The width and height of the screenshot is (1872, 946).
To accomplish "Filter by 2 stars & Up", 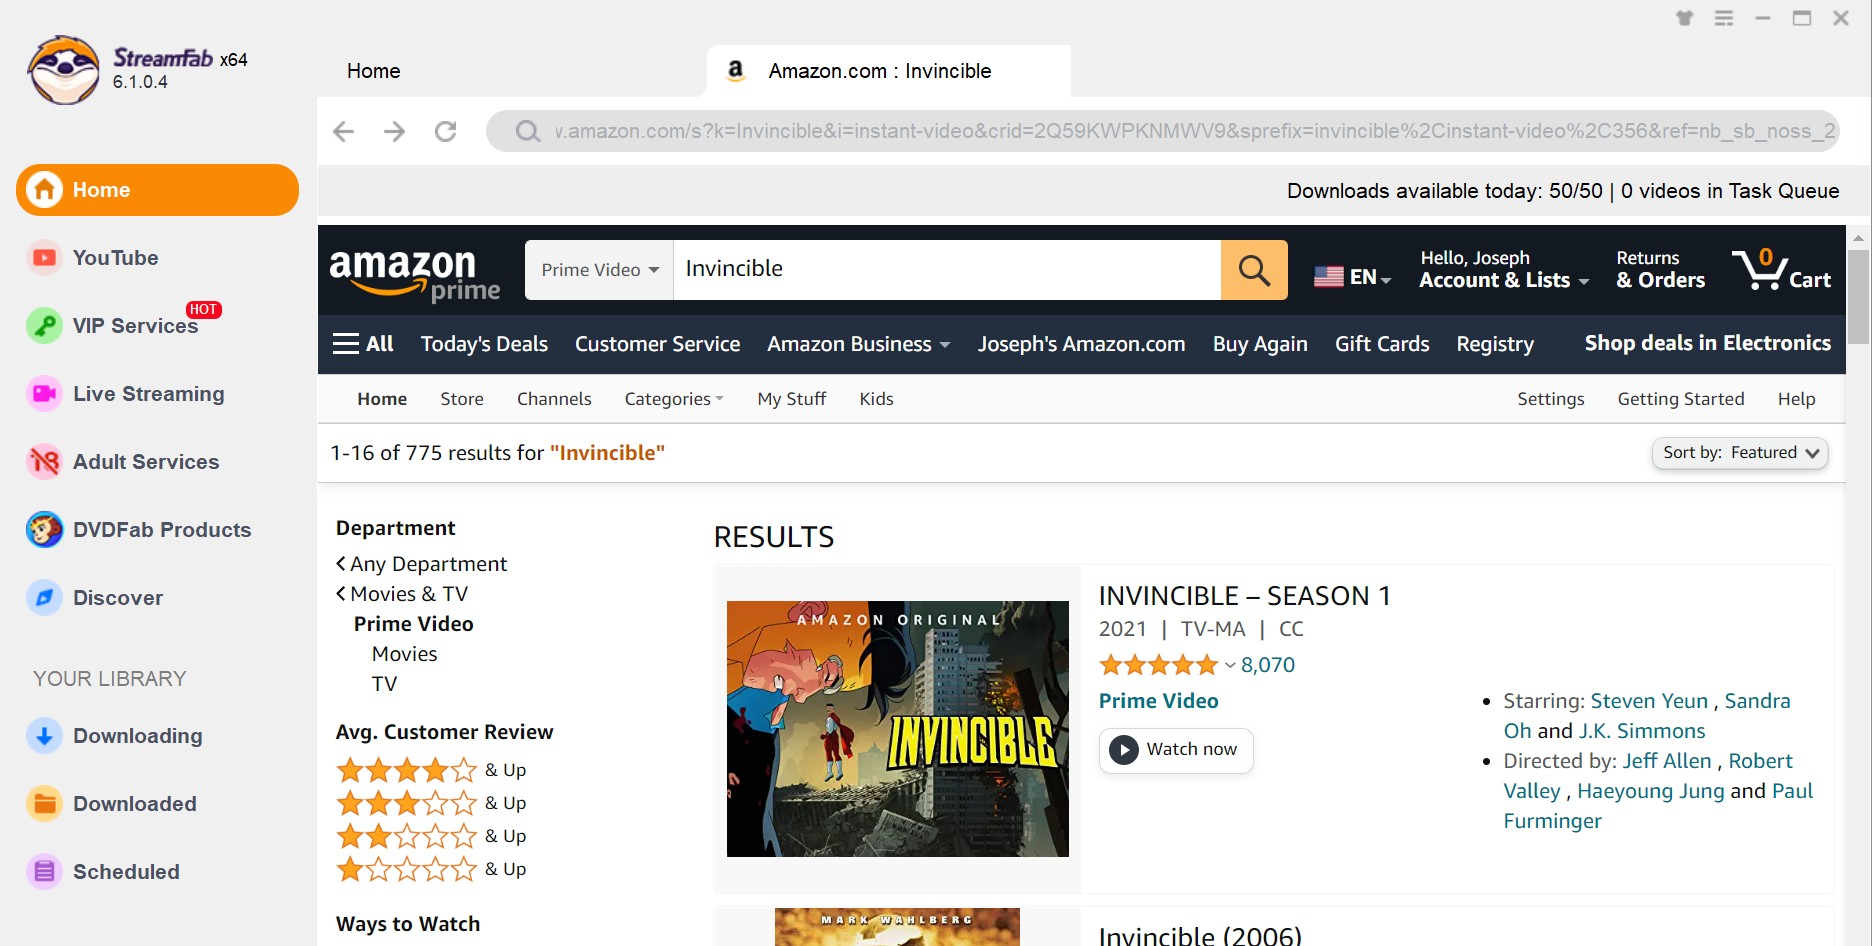I will point(431,836).
